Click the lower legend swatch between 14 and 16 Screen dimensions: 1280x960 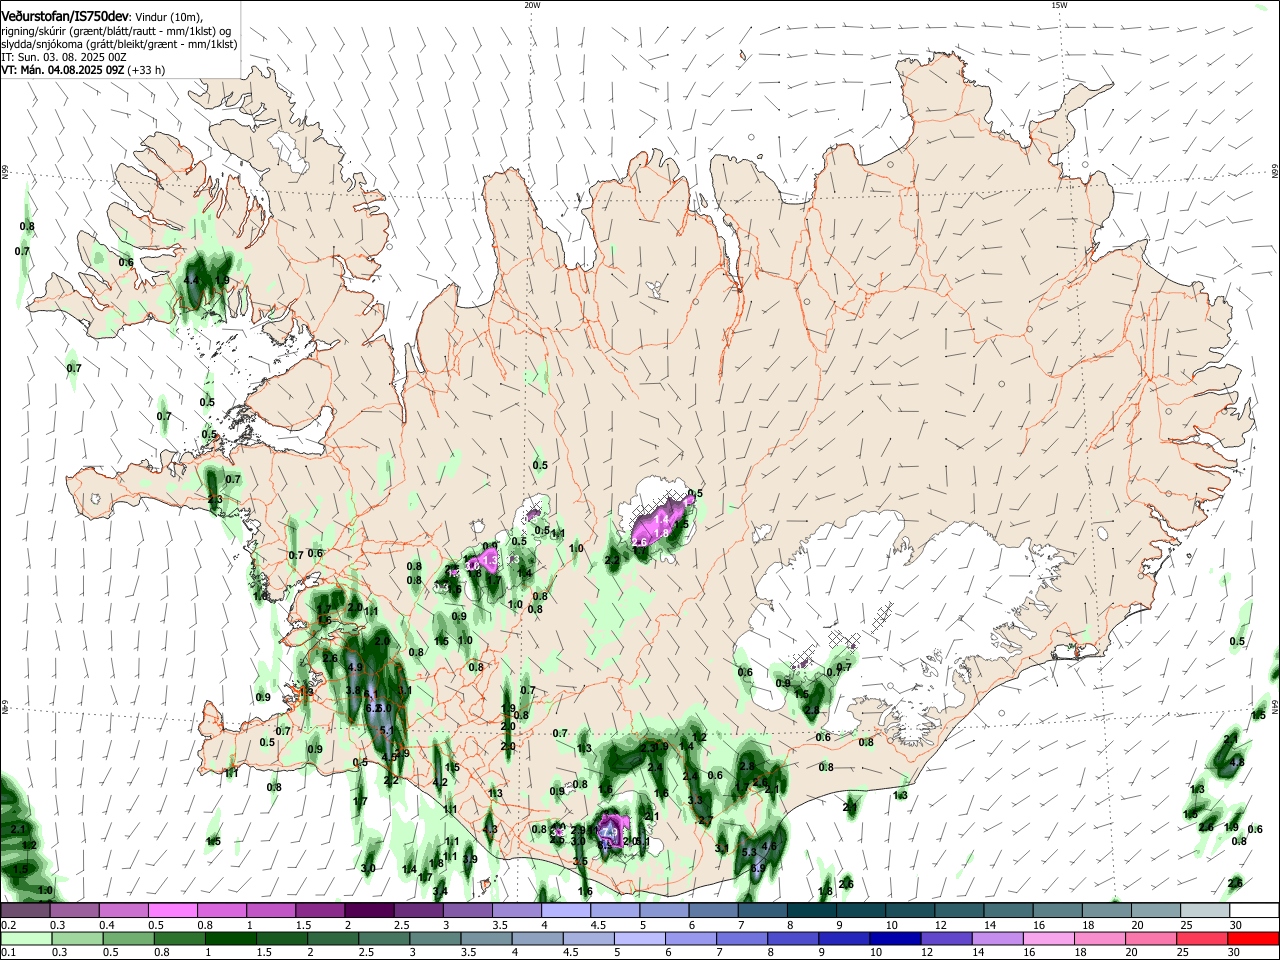click(x=996, y=938)
